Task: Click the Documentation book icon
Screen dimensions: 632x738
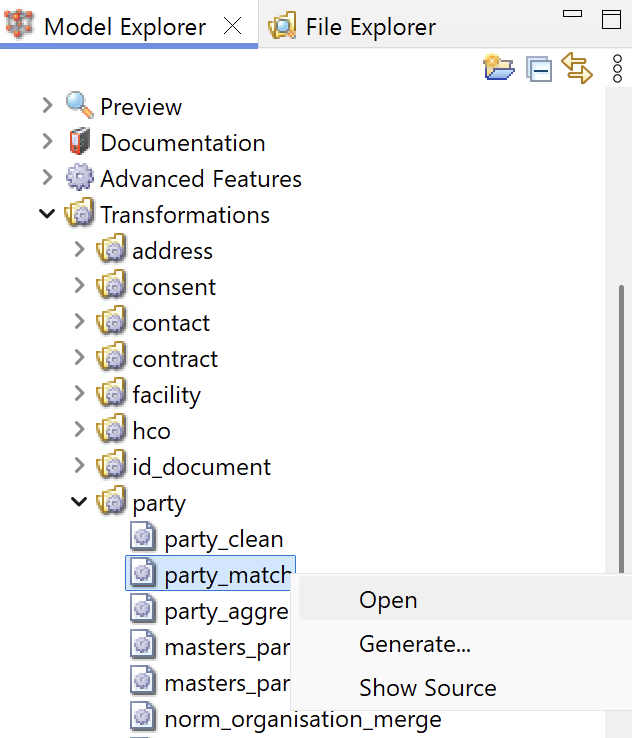Action: click(x=79, y=142)
